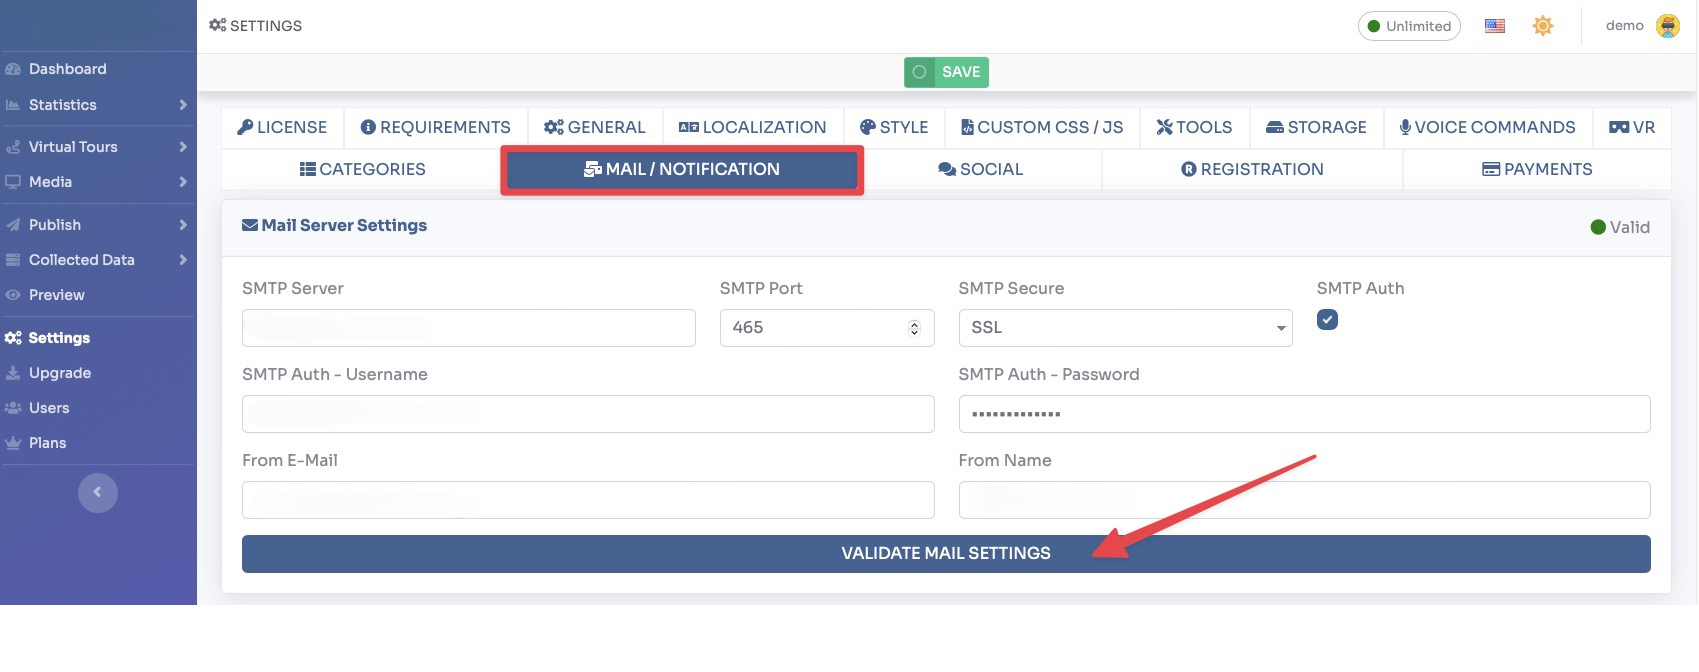Switch to the CATEGORIES tab
1699x672 pixels.
point(362,170)
